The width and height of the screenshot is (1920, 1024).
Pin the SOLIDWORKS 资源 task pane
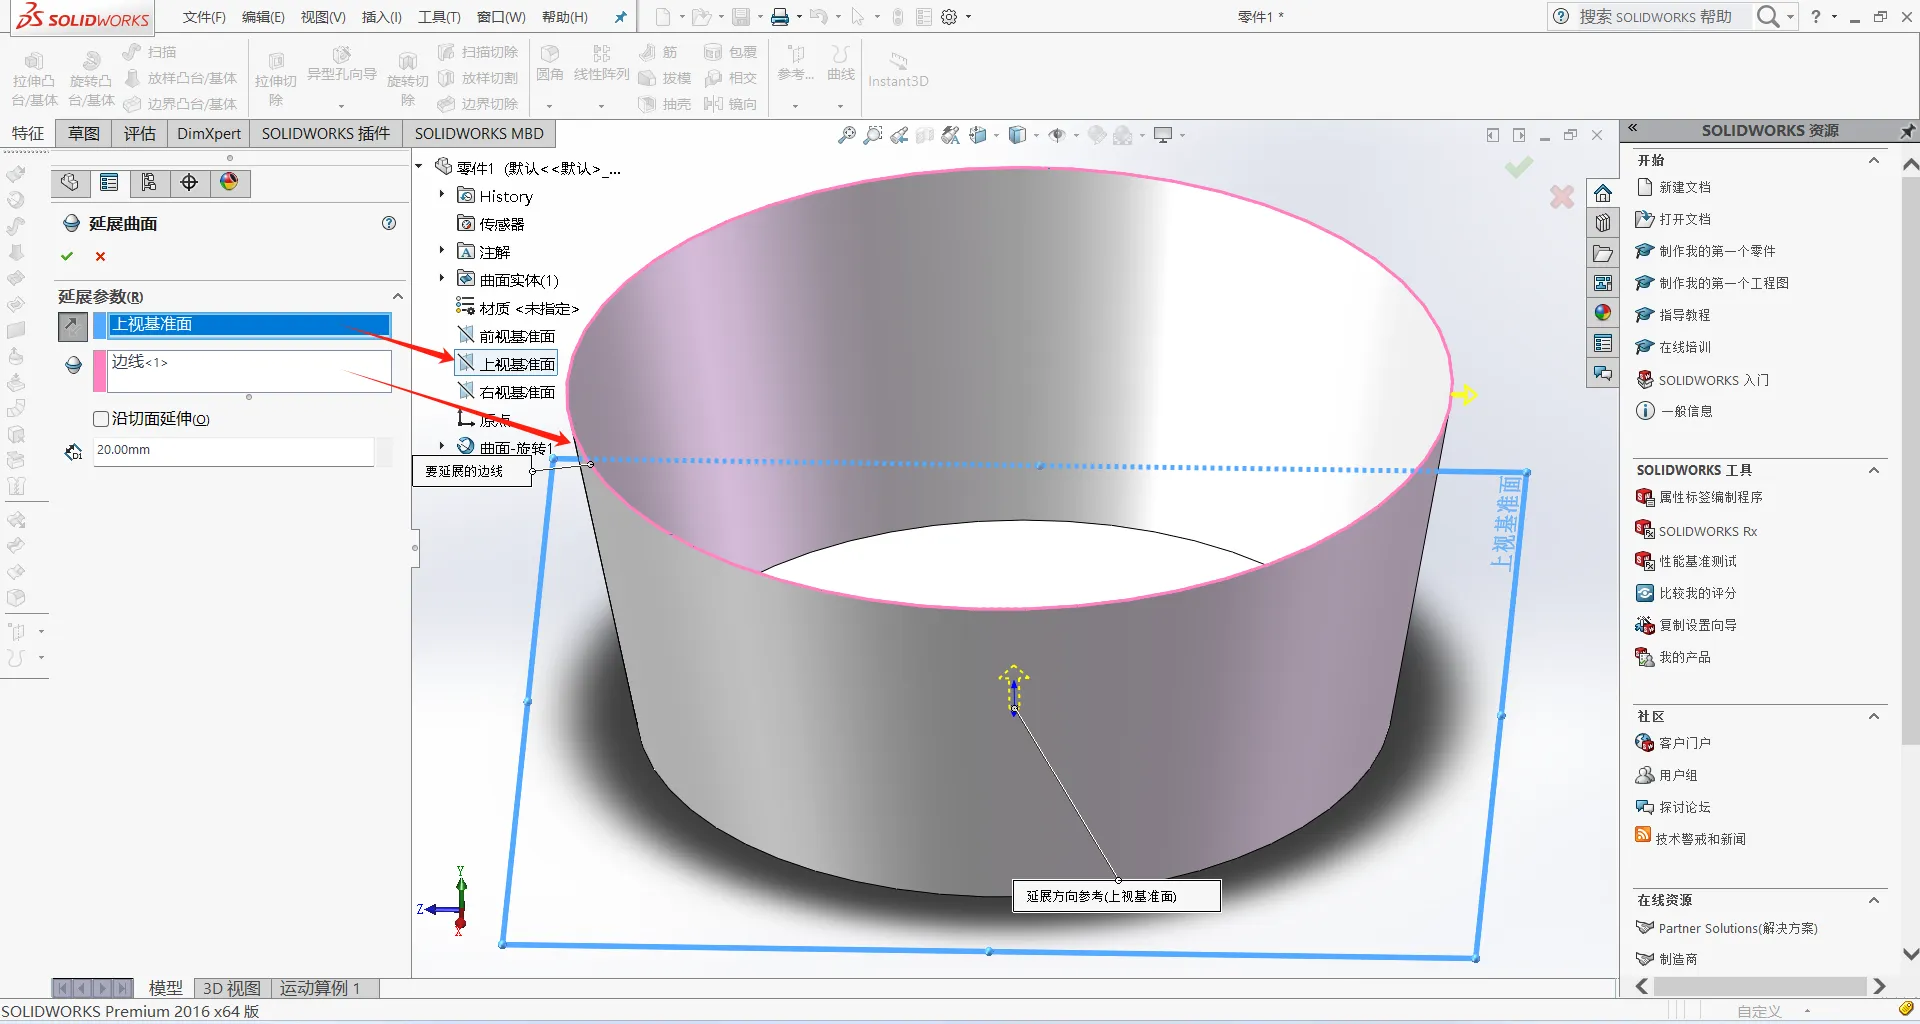1907,130
